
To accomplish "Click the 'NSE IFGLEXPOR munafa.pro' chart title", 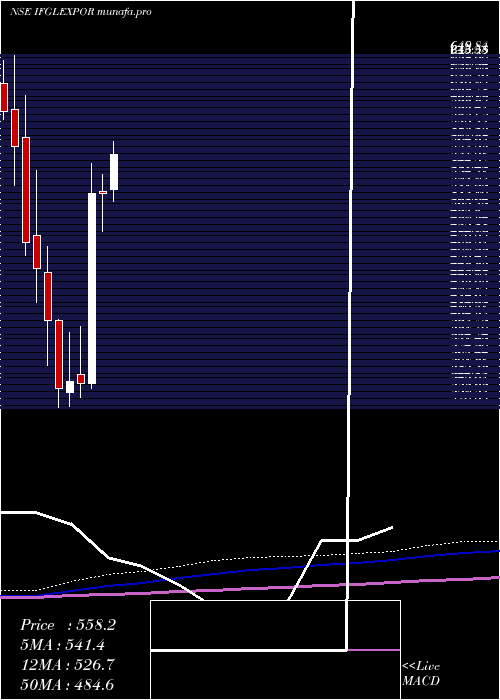I will [x=81, y=12].
